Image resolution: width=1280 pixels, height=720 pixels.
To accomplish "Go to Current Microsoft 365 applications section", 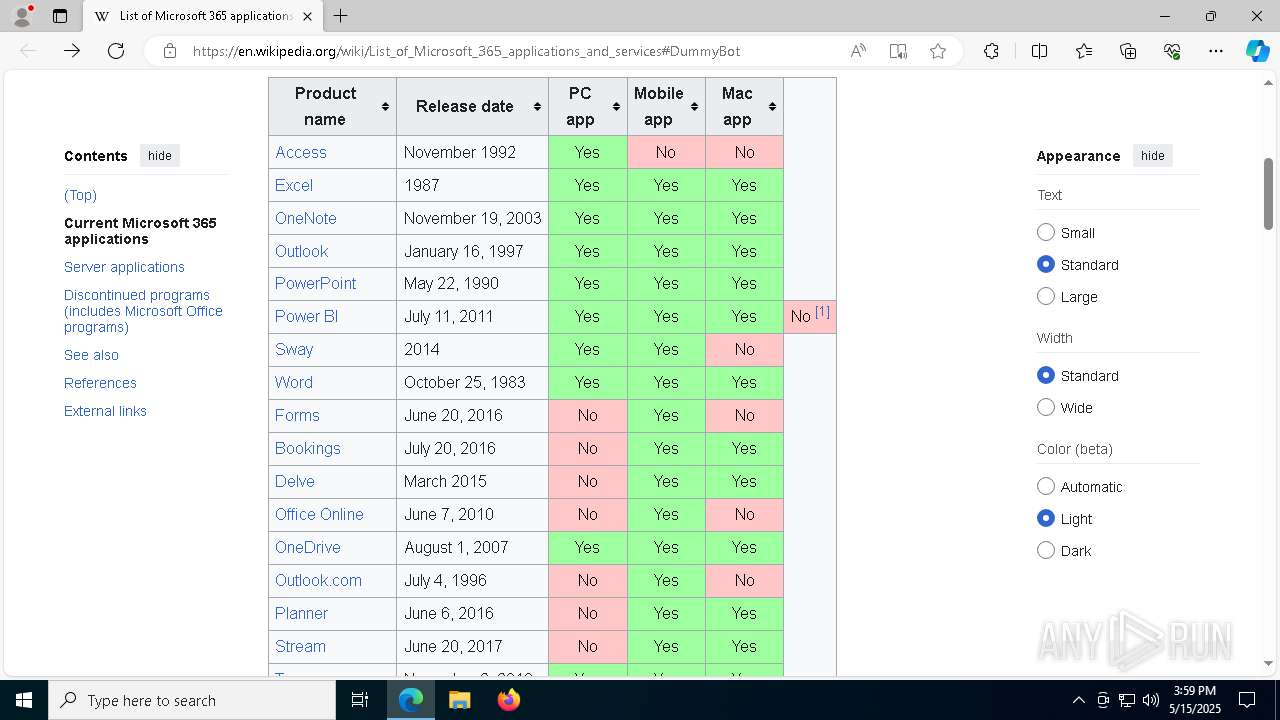I will pyautogui.click(x=140, y=231).
